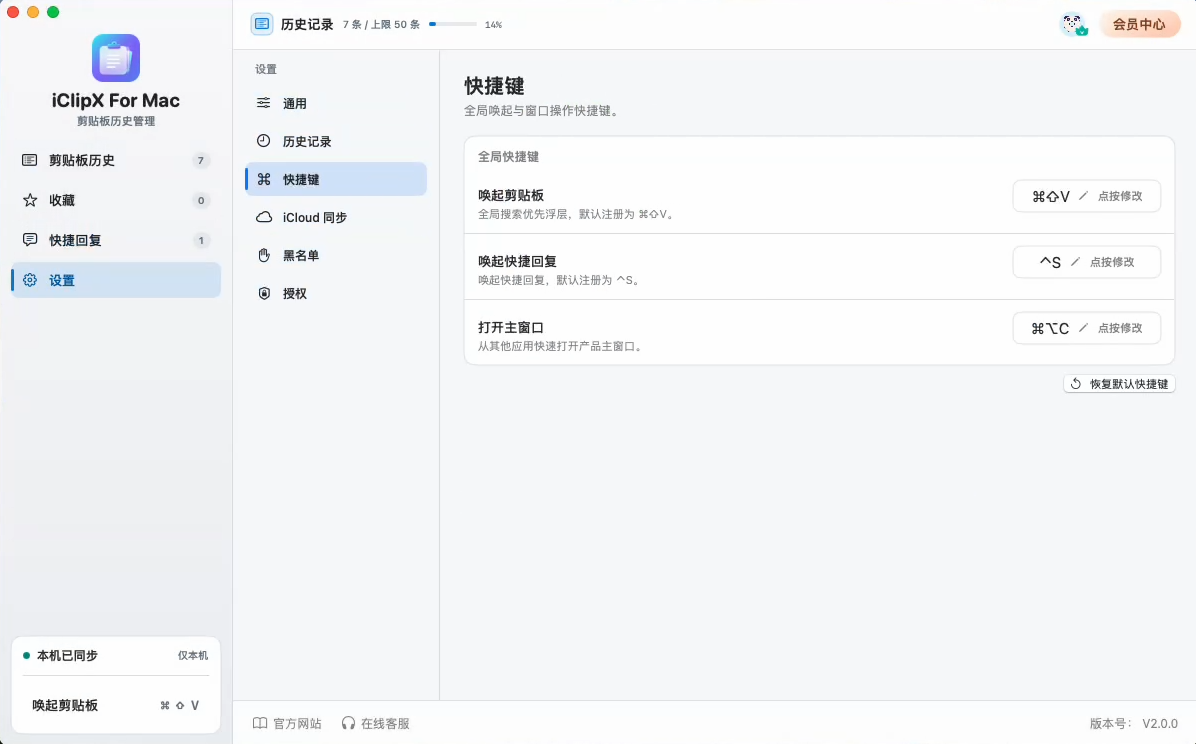This screenshot has width=1196, height=744.
Task: Click the 黑名单 hand icon
Action: [264, 256]
